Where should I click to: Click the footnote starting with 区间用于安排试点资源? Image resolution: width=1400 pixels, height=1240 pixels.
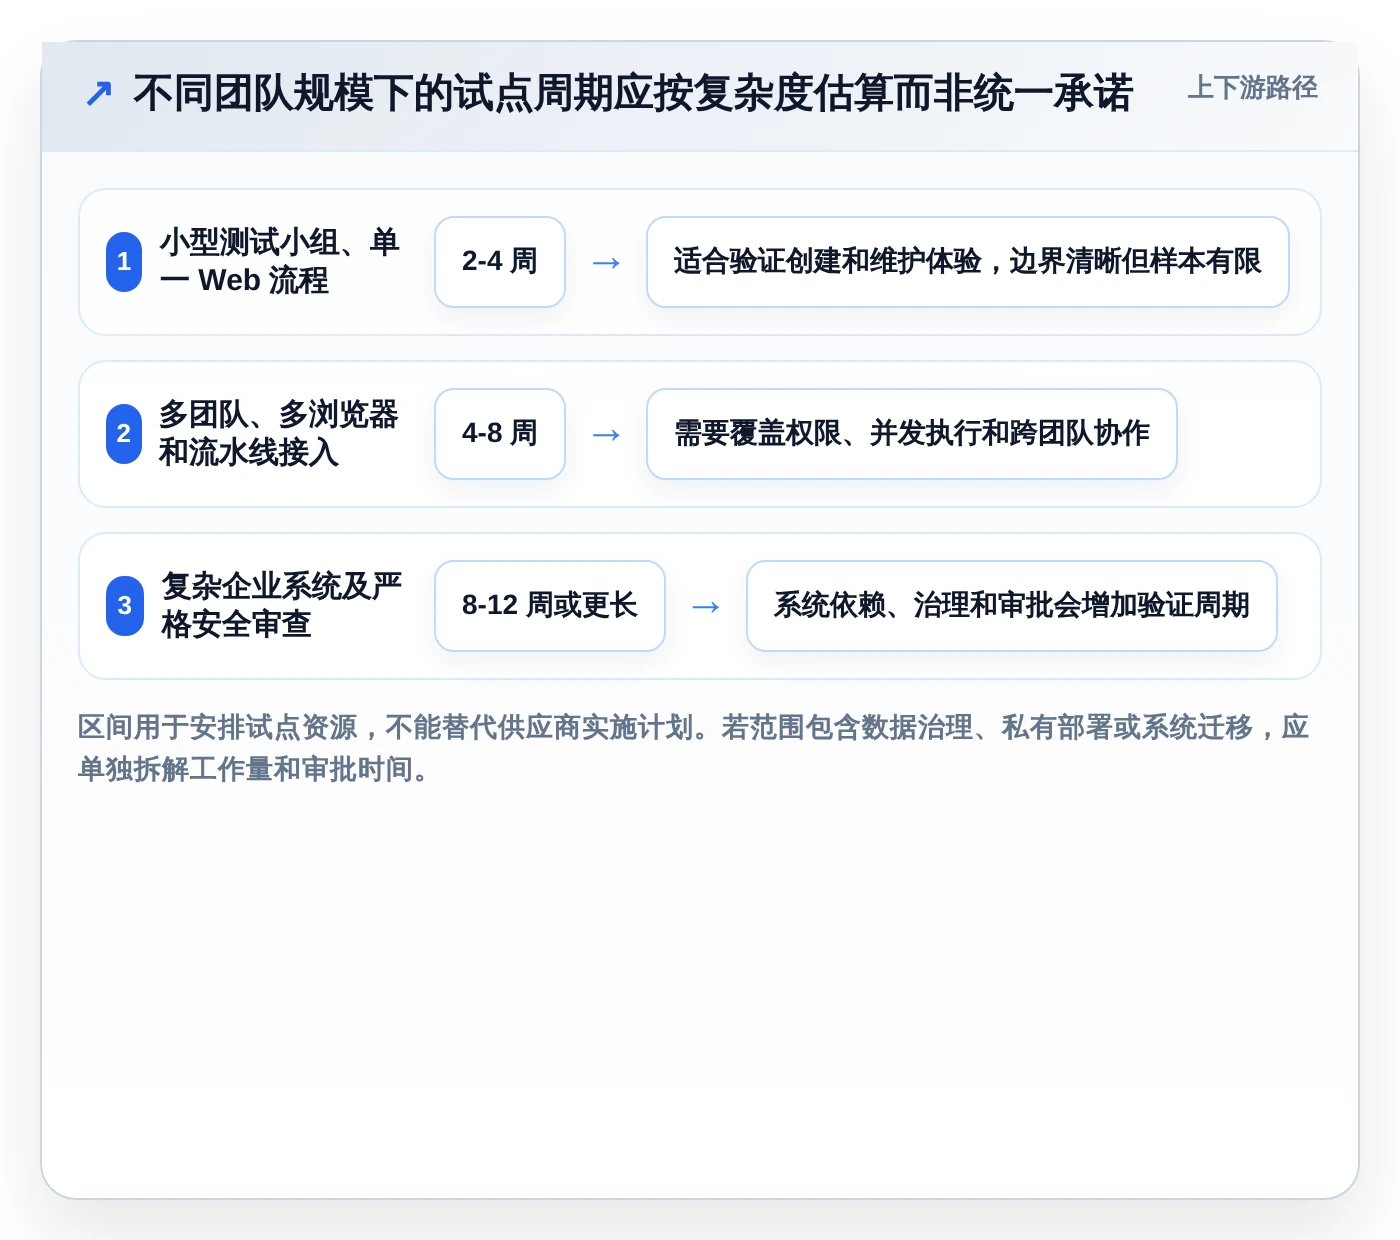[x=694, y=748]
